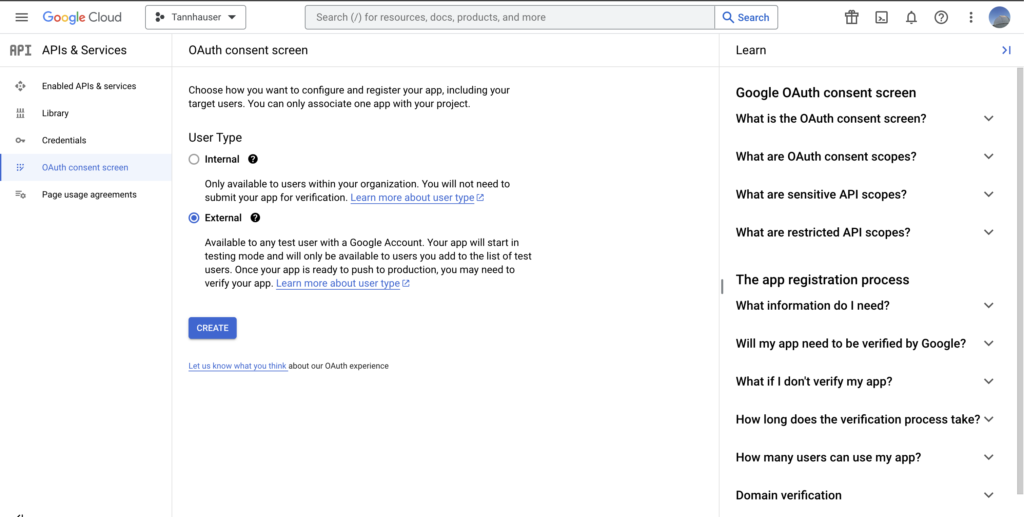Image resolution: width=1024 pixels, height=517 pixels.
Task: Click the user account avatar
Action: (x=999, y=18)
